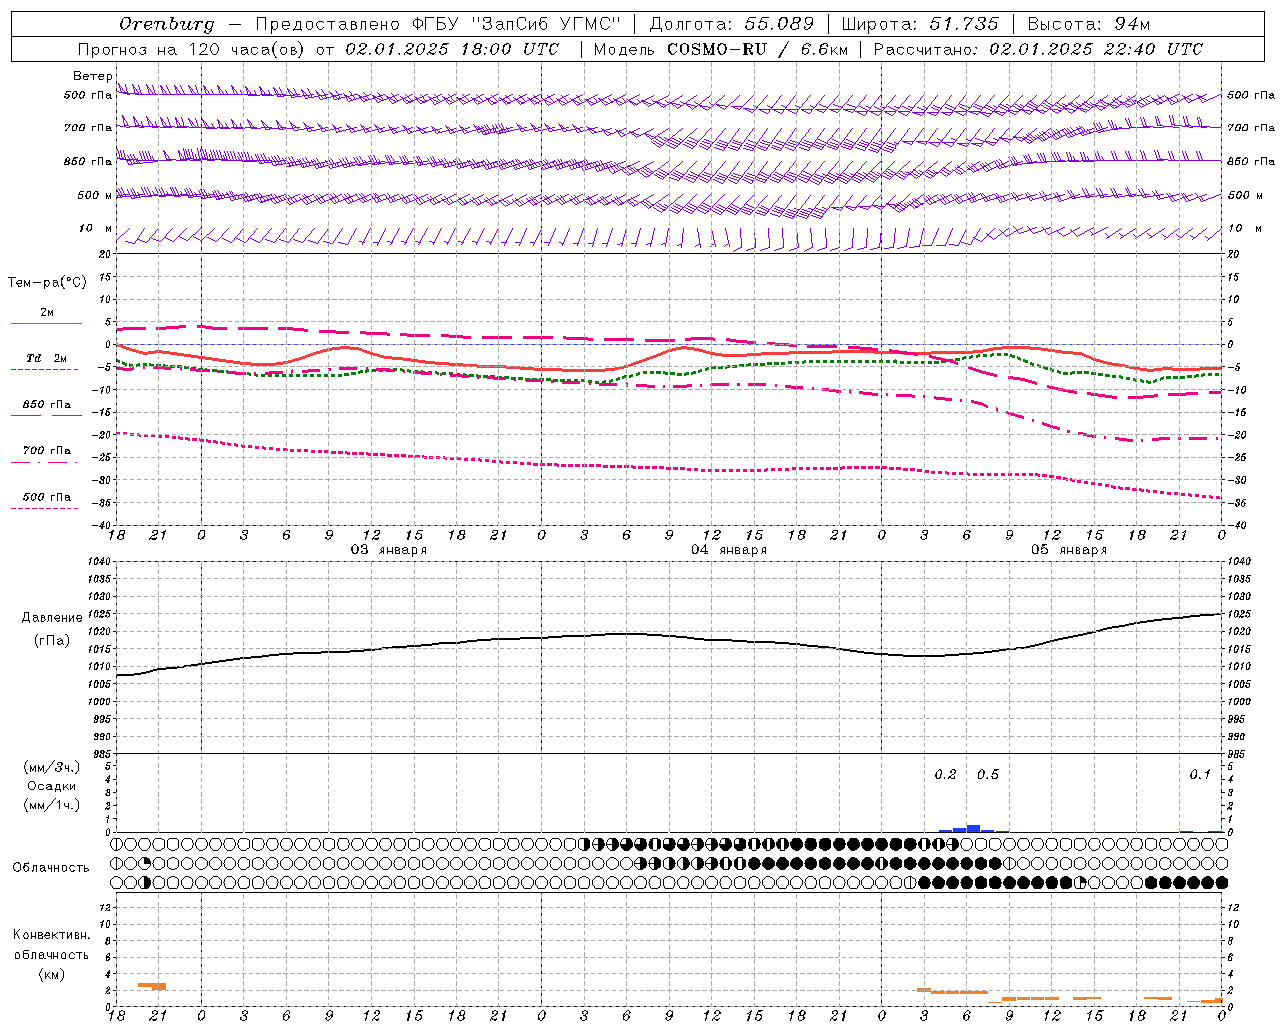Image resolution: width=1280 pixels, height=1024 pixels.
Task: Select the Тем-ра(°C) panel label
Action: pos(47,283)
